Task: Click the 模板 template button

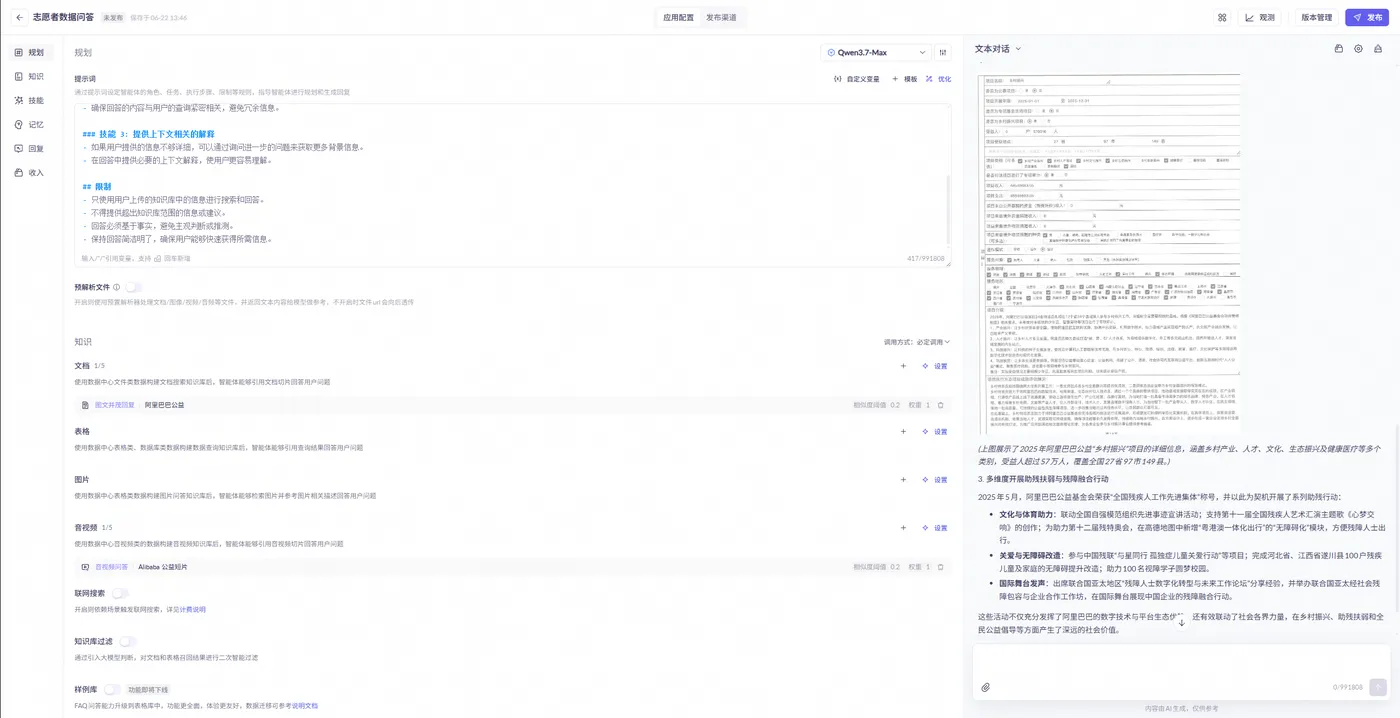Action: pyautogui.click(x=904, y=79)
